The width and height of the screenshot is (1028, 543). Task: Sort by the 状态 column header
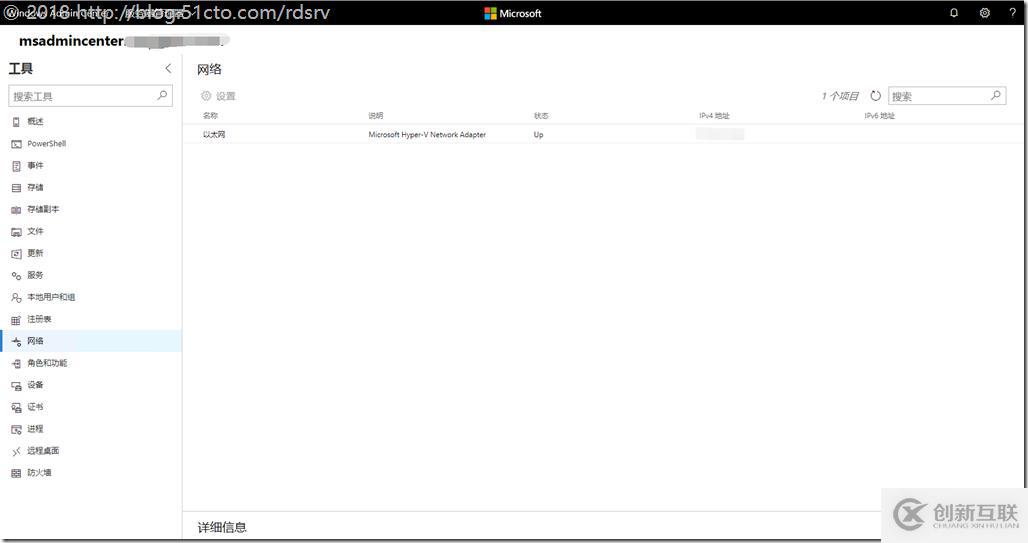pos(541,115)
